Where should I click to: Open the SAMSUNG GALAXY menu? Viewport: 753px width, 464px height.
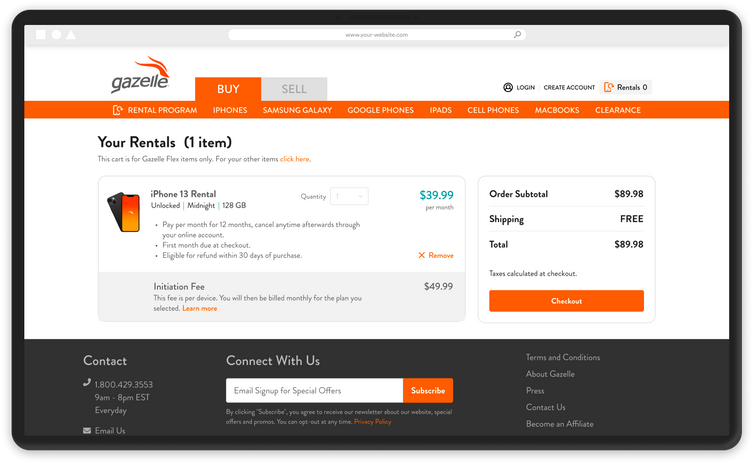(x=297, y=110)
